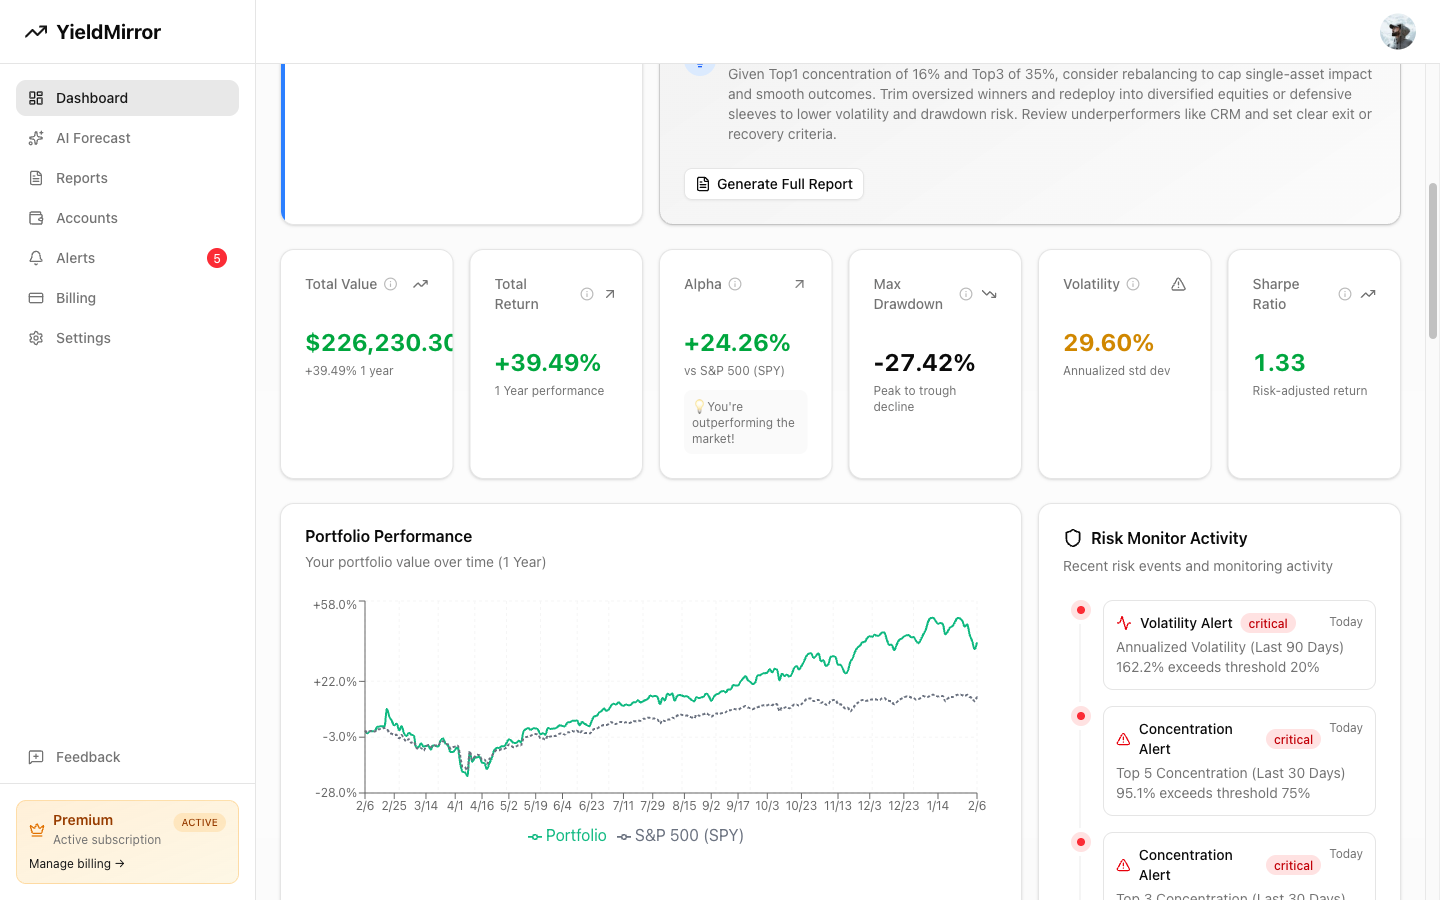Viewport: 1440px width, 900px height.
Task: Click Alpha info icon
Action: pyautogui.click(x=735, y=284)
